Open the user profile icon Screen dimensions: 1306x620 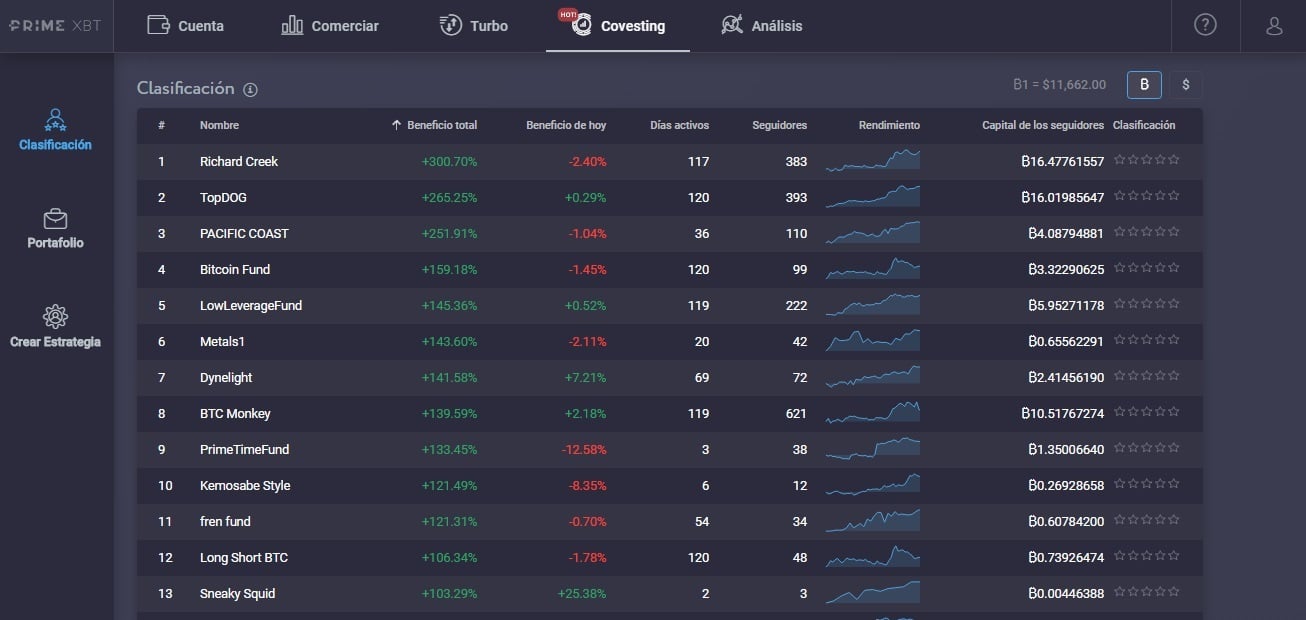point(1274,26)
